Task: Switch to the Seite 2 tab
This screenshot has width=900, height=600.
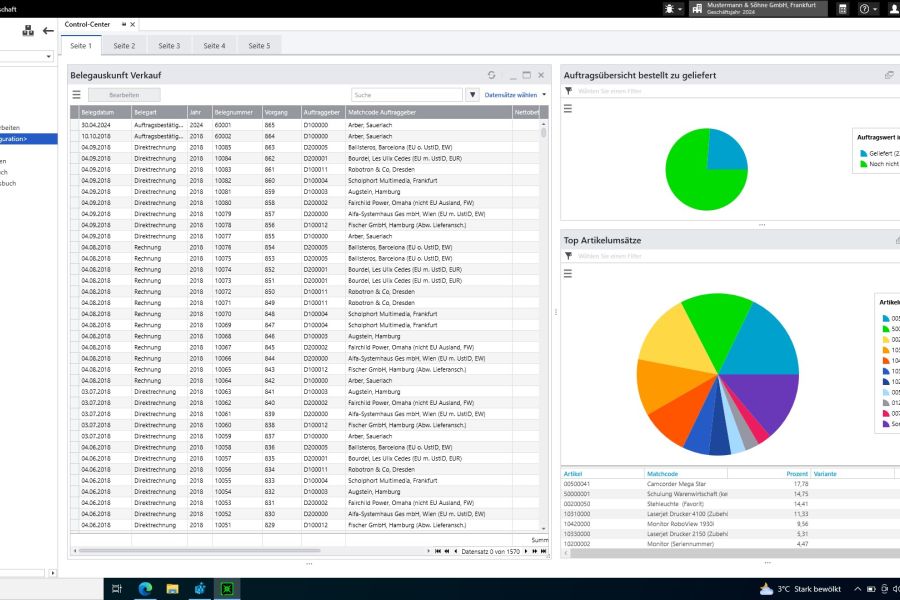Action: point(124,45)
